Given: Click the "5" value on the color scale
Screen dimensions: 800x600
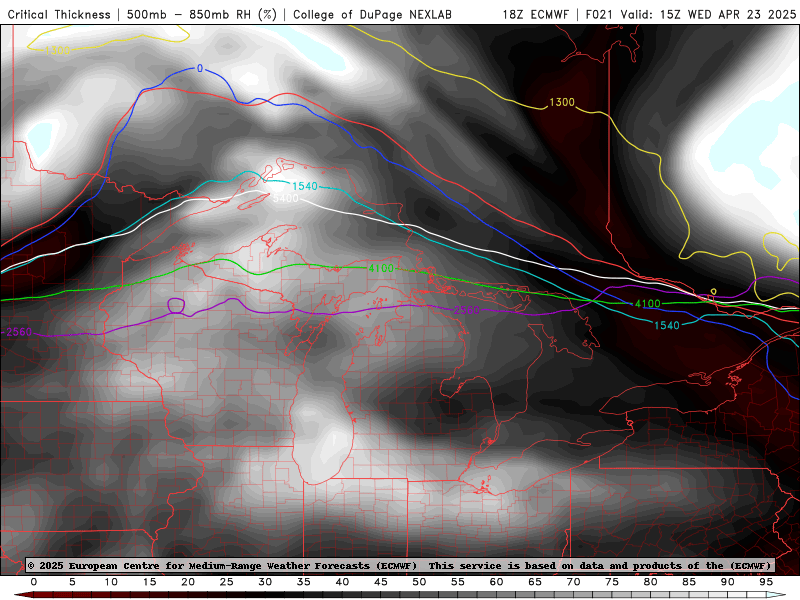Looking at the screenshot, I should [x=72, y=582].
